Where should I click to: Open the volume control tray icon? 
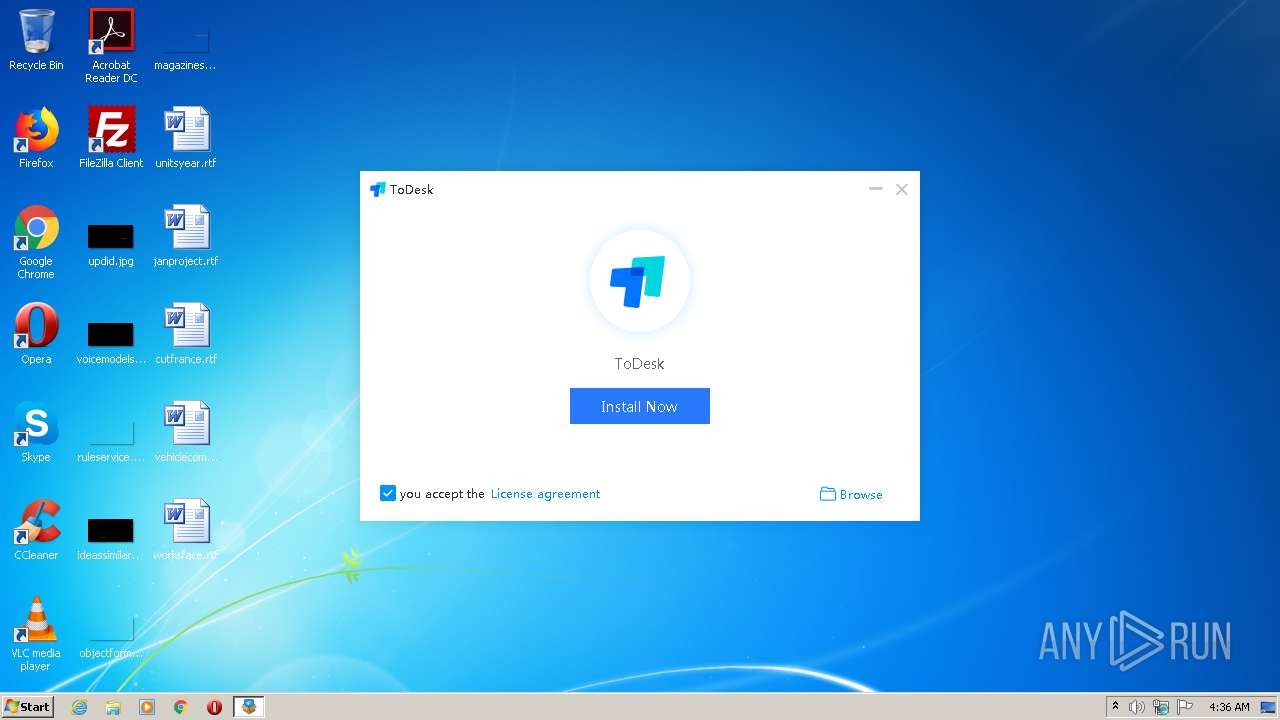click(1137, 707)
